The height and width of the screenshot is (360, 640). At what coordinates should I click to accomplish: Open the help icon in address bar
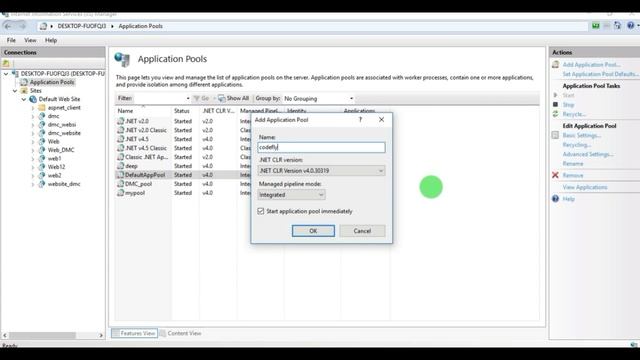point(631,26)
